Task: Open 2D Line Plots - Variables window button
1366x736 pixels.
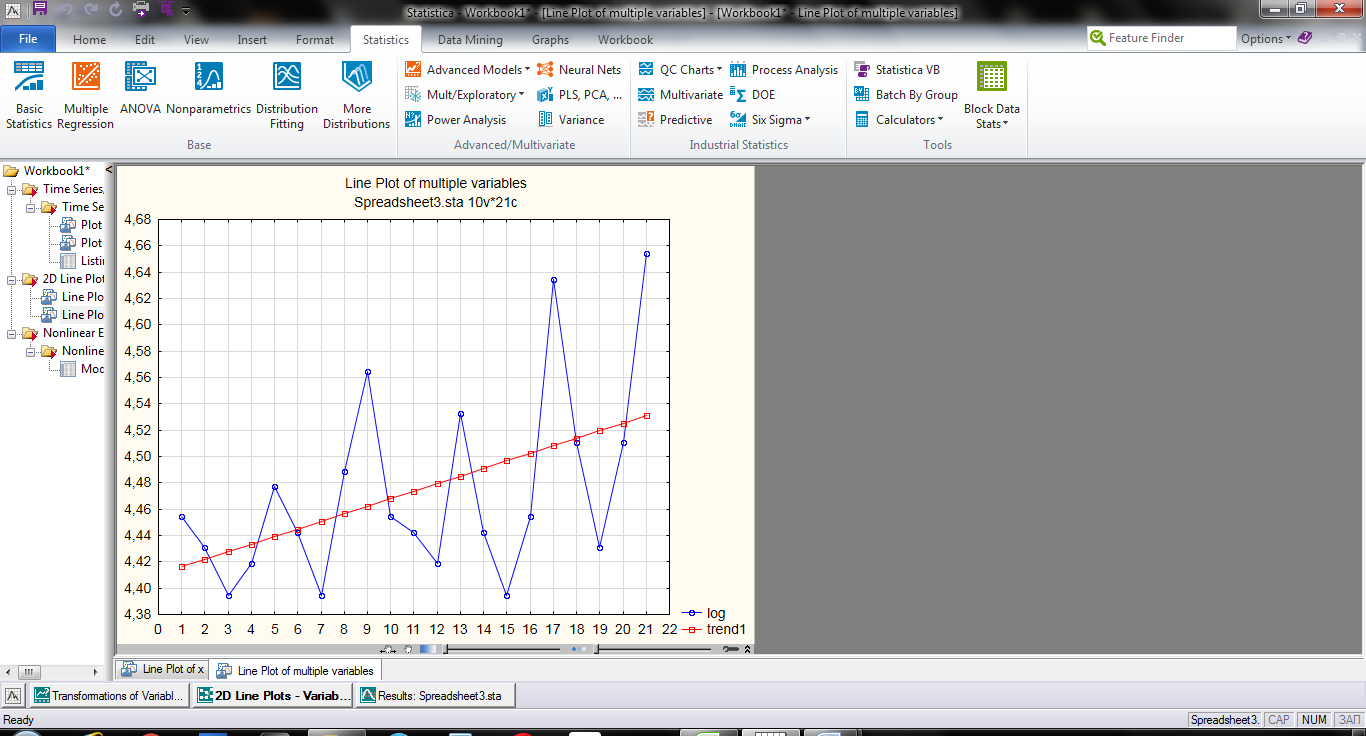Action: 273,696
